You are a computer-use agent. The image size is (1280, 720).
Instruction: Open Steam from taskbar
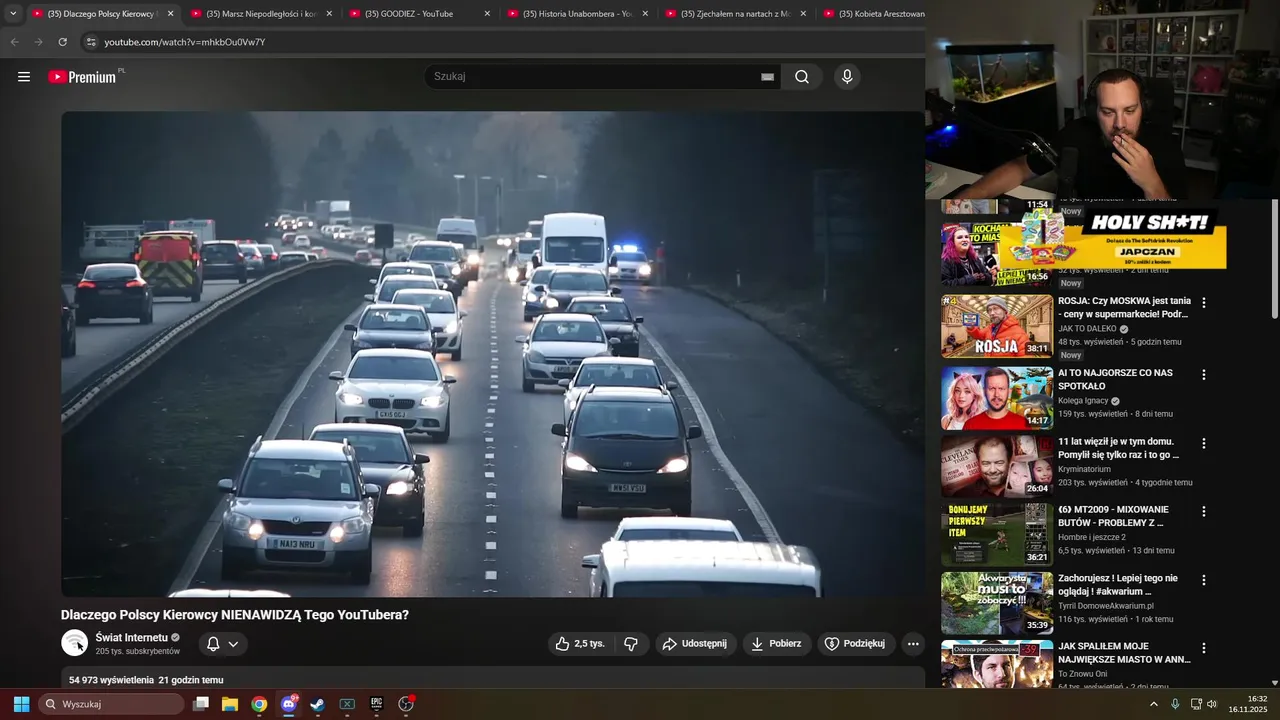[318, 704]
